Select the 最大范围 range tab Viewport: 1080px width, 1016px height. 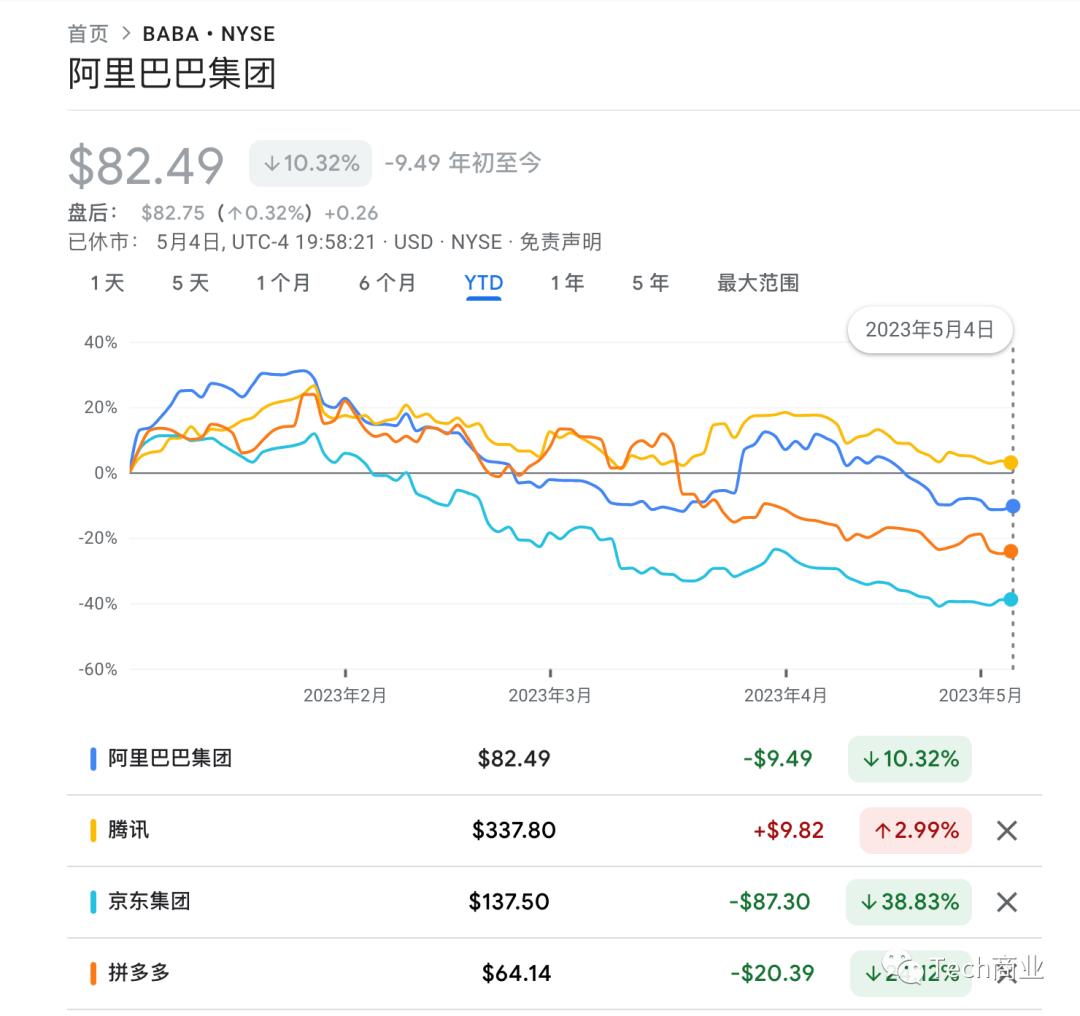[758, 282]
